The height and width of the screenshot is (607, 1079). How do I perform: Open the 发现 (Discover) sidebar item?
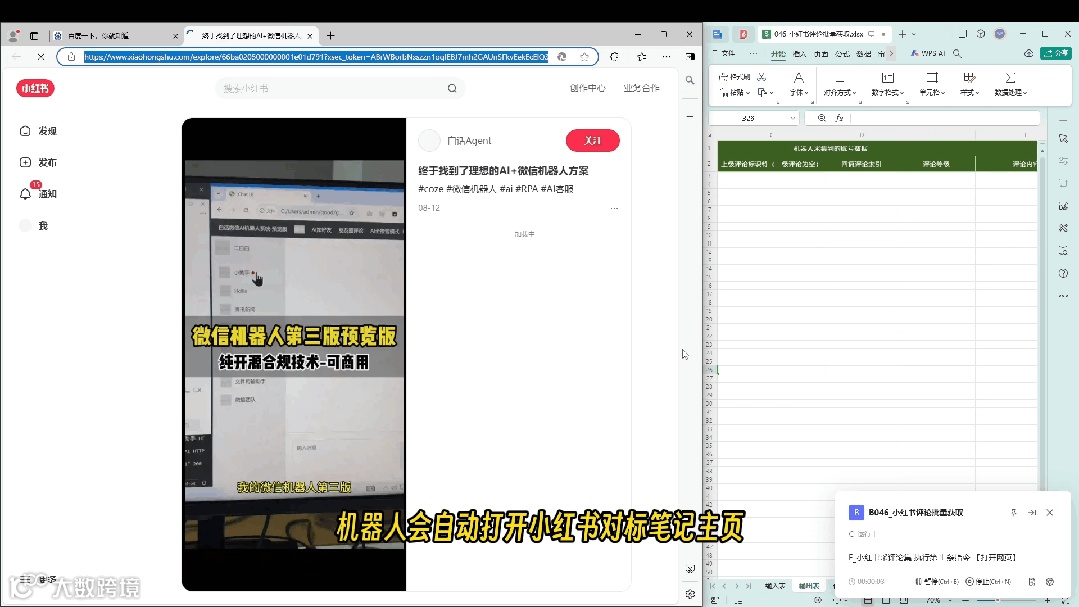[x=40, y=131]
